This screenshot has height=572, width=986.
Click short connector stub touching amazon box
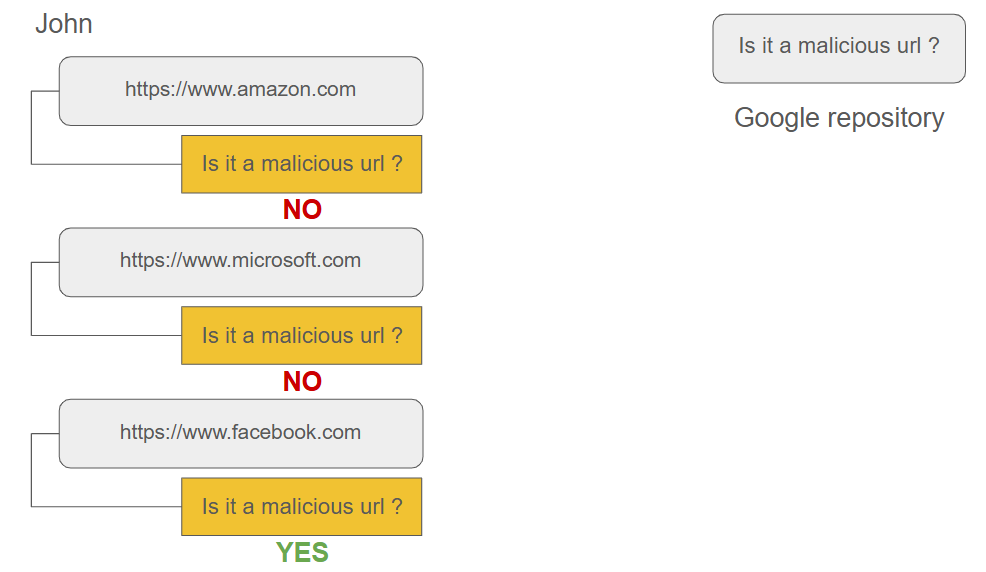[45, 91]
